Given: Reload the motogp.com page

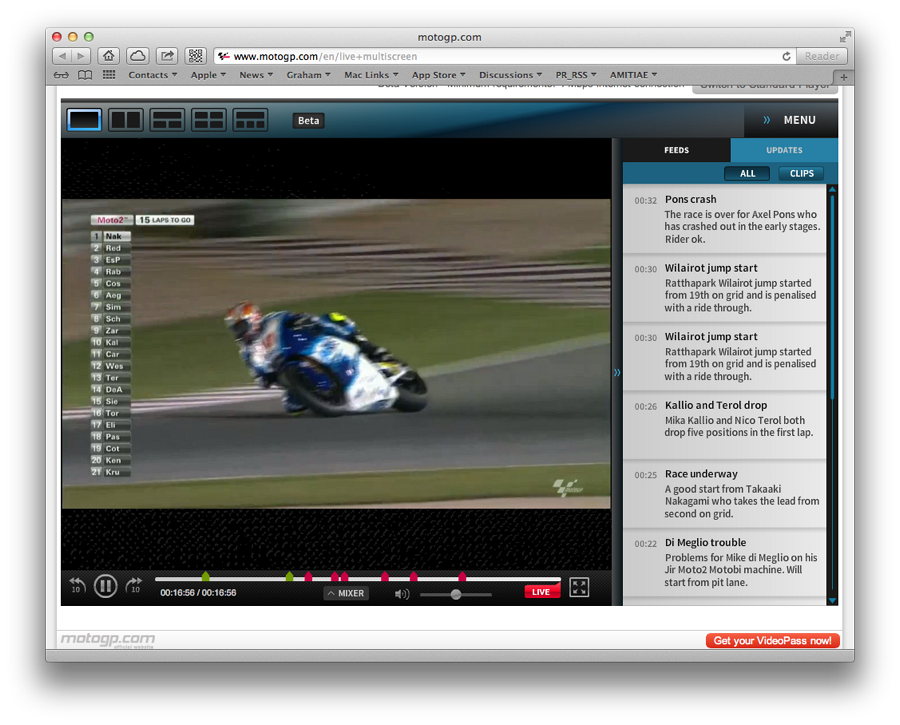Looking at the screenshot, I should tap(786, 56).
